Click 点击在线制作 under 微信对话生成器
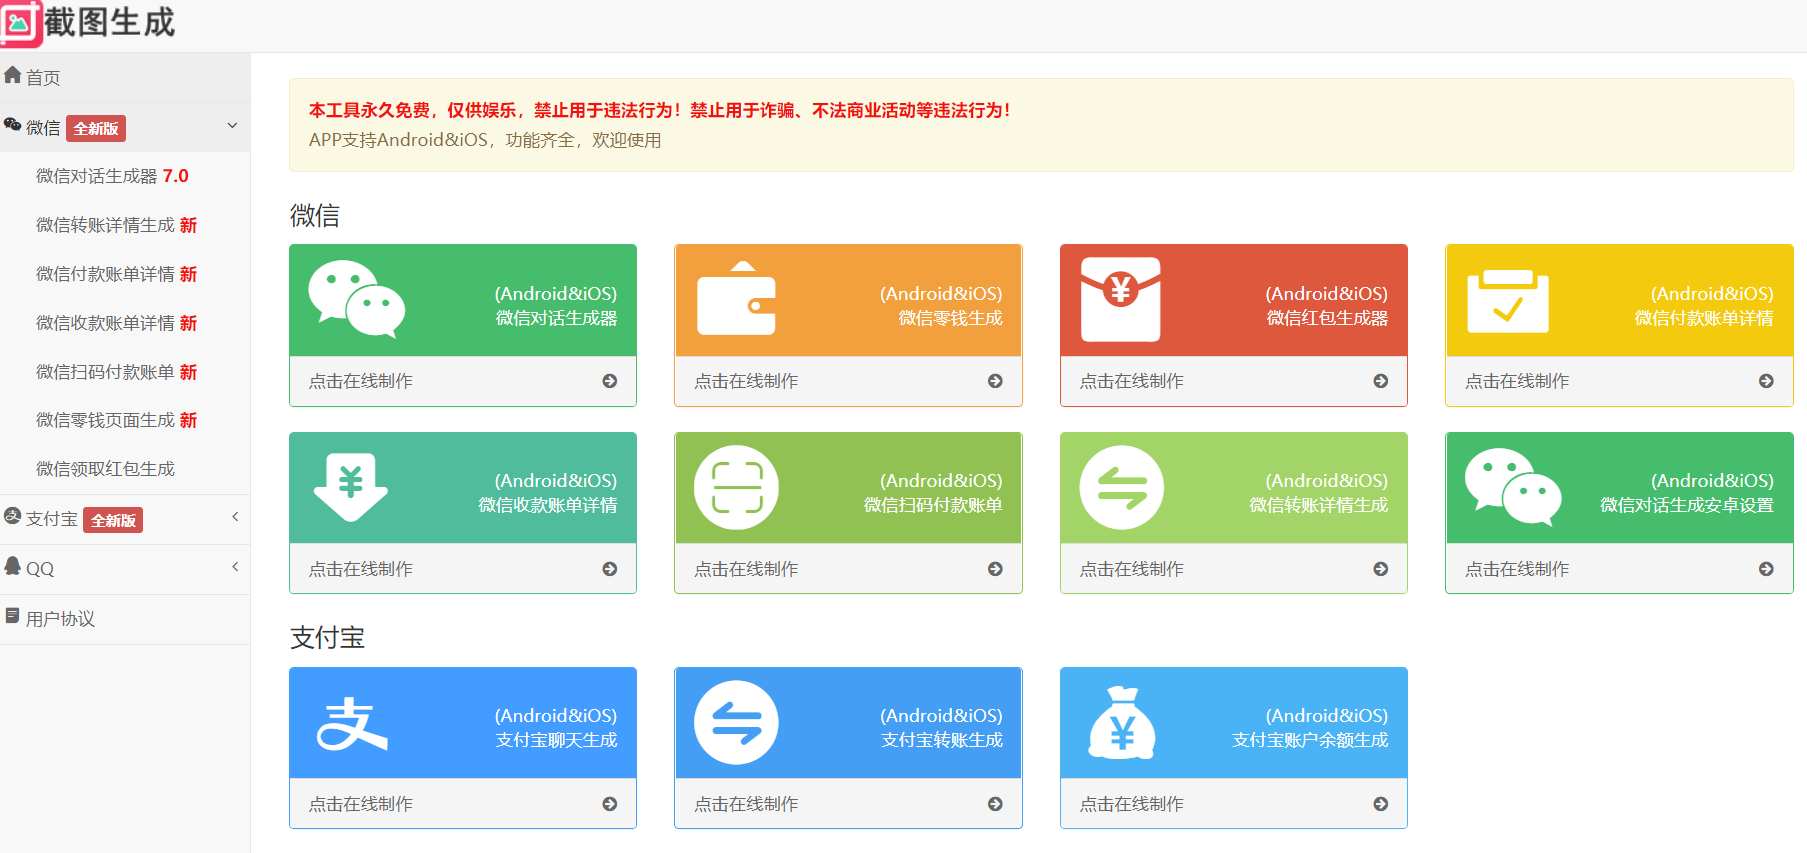The image size is (1807, 853). pos(361,381)
